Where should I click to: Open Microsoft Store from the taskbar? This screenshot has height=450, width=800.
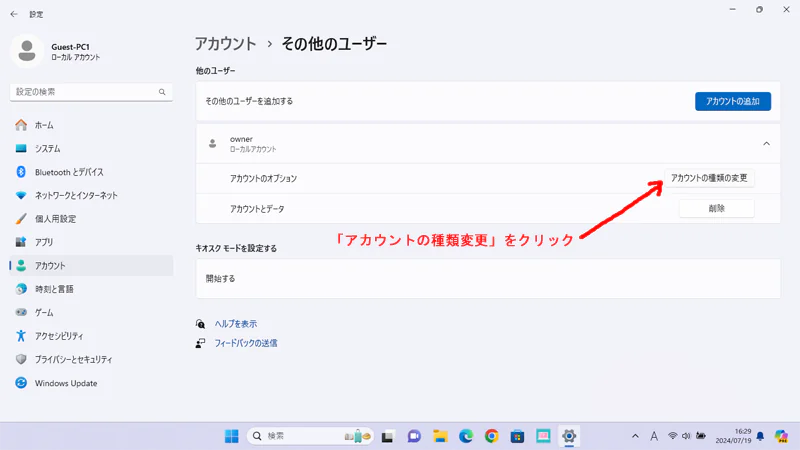[x=517, y=436]
